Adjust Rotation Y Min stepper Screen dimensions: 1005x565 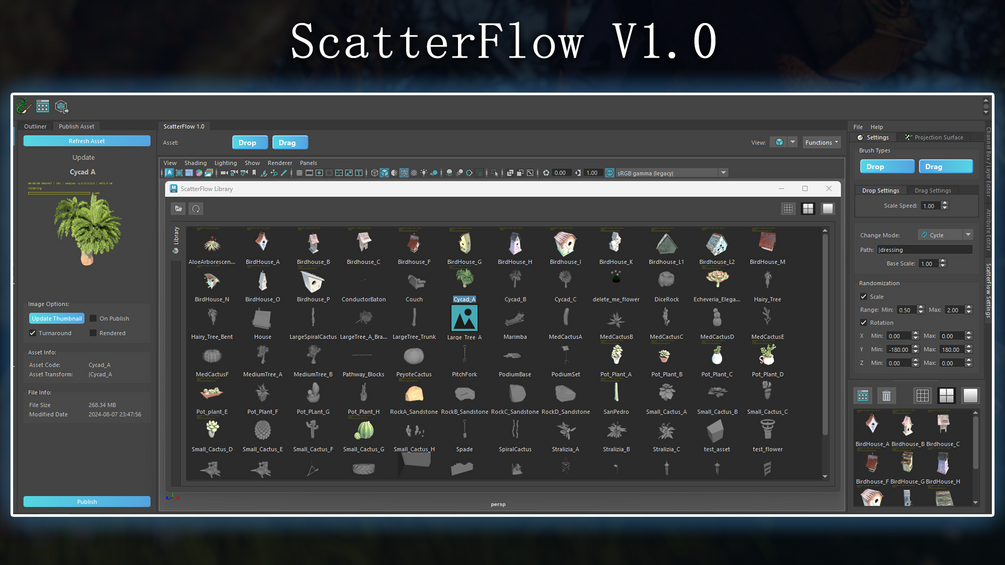[915, 349]
